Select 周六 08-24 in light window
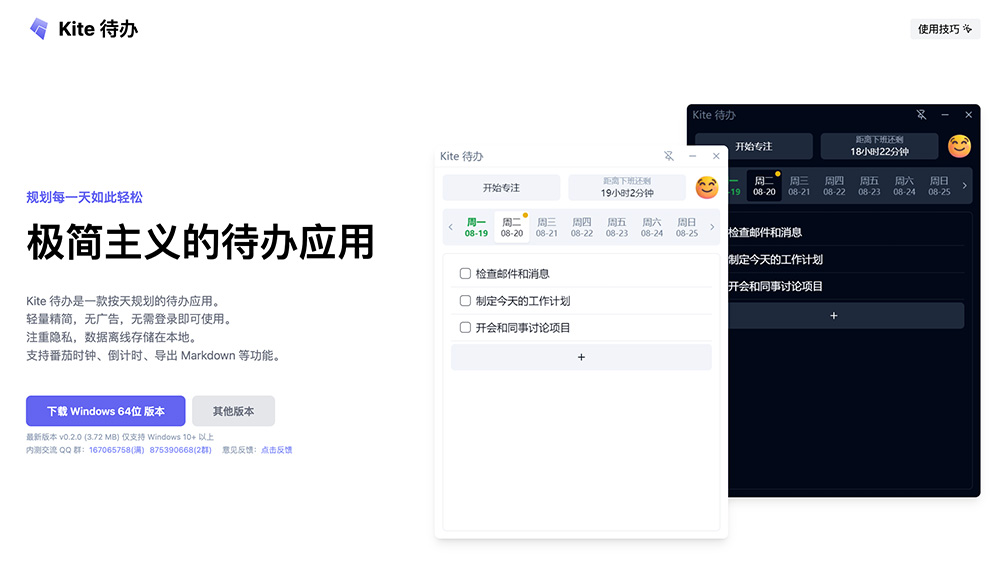Image resolution: width=1000 pixels, height=569 pixels. point(652,227)
